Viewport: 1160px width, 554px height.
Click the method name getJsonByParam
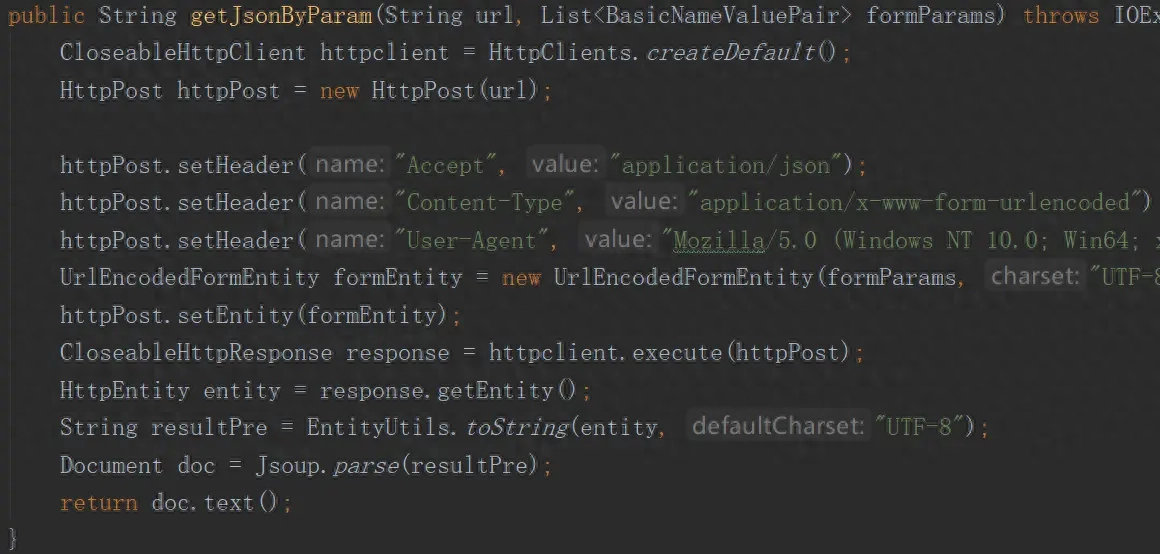281,16
